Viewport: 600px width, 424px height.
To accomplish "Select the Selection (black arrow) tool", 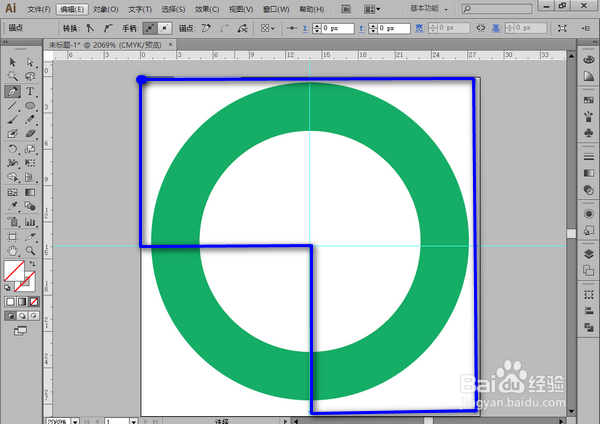I will [x=12, y=62].
